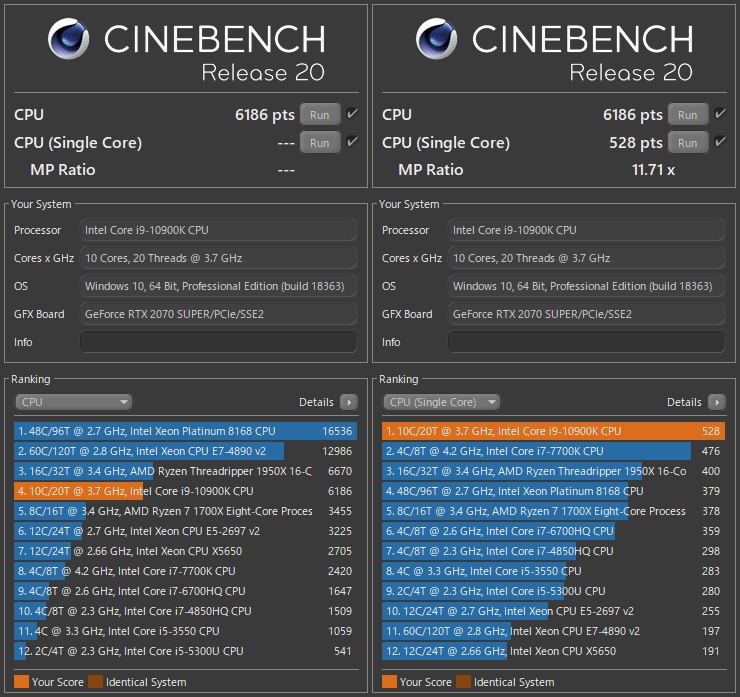
Task: Toggle the CPU test checkbox in left window
Action: point(352,114)
